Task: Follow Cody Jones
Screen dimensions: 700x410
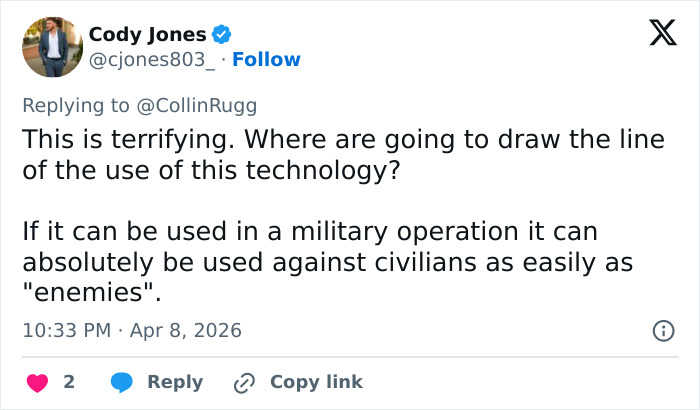Action: 267,60
